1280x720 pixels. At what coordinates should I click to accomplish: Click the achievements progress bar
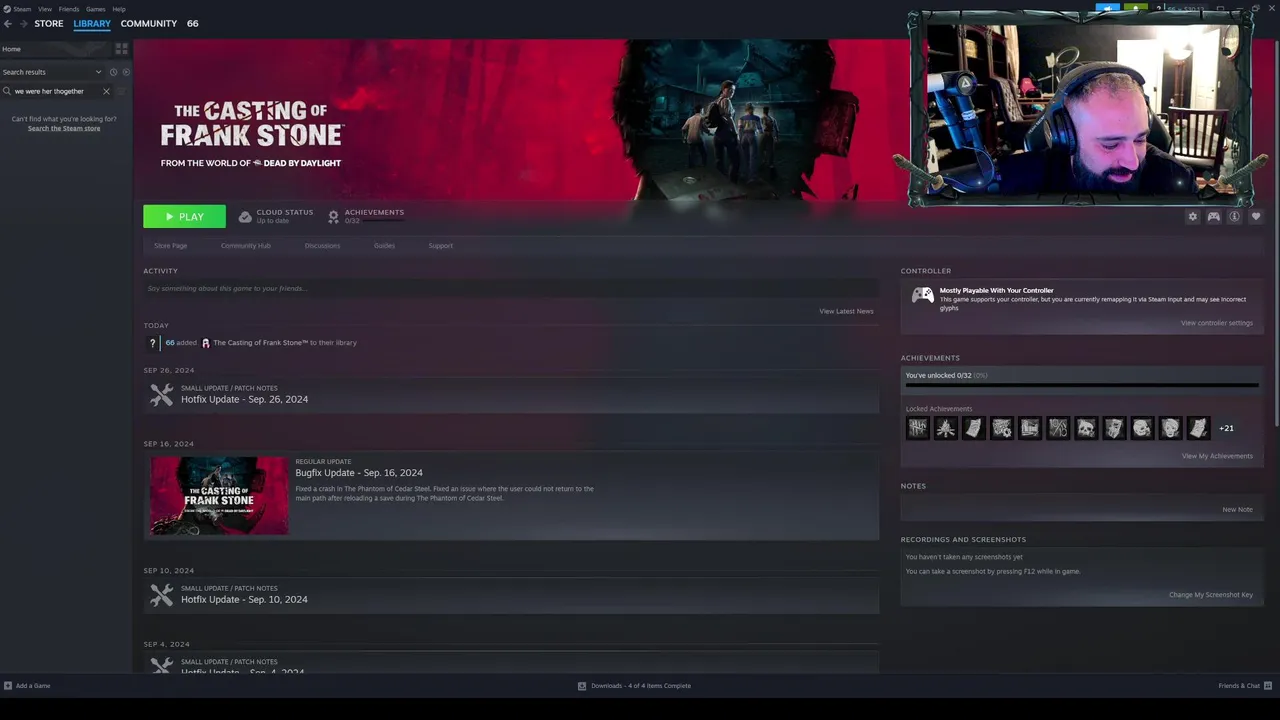[x=1082, y=384]
